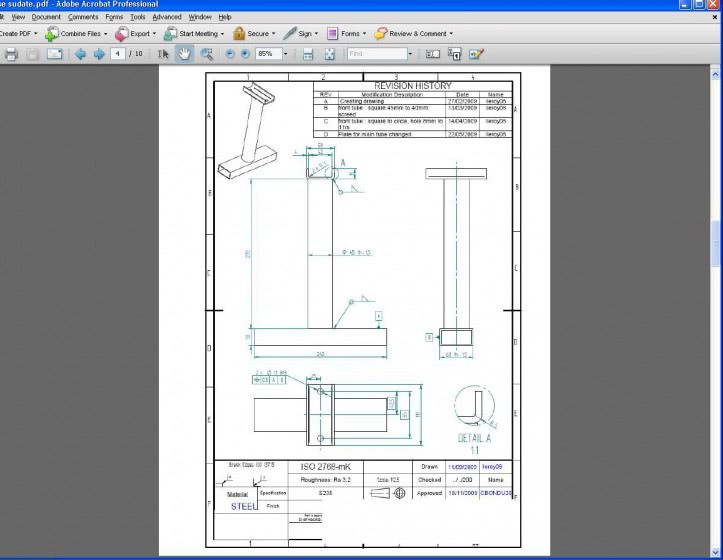This screenshot has width=723, height=560.
Task: Click the Print icon in toolbar
Action: 12,54
